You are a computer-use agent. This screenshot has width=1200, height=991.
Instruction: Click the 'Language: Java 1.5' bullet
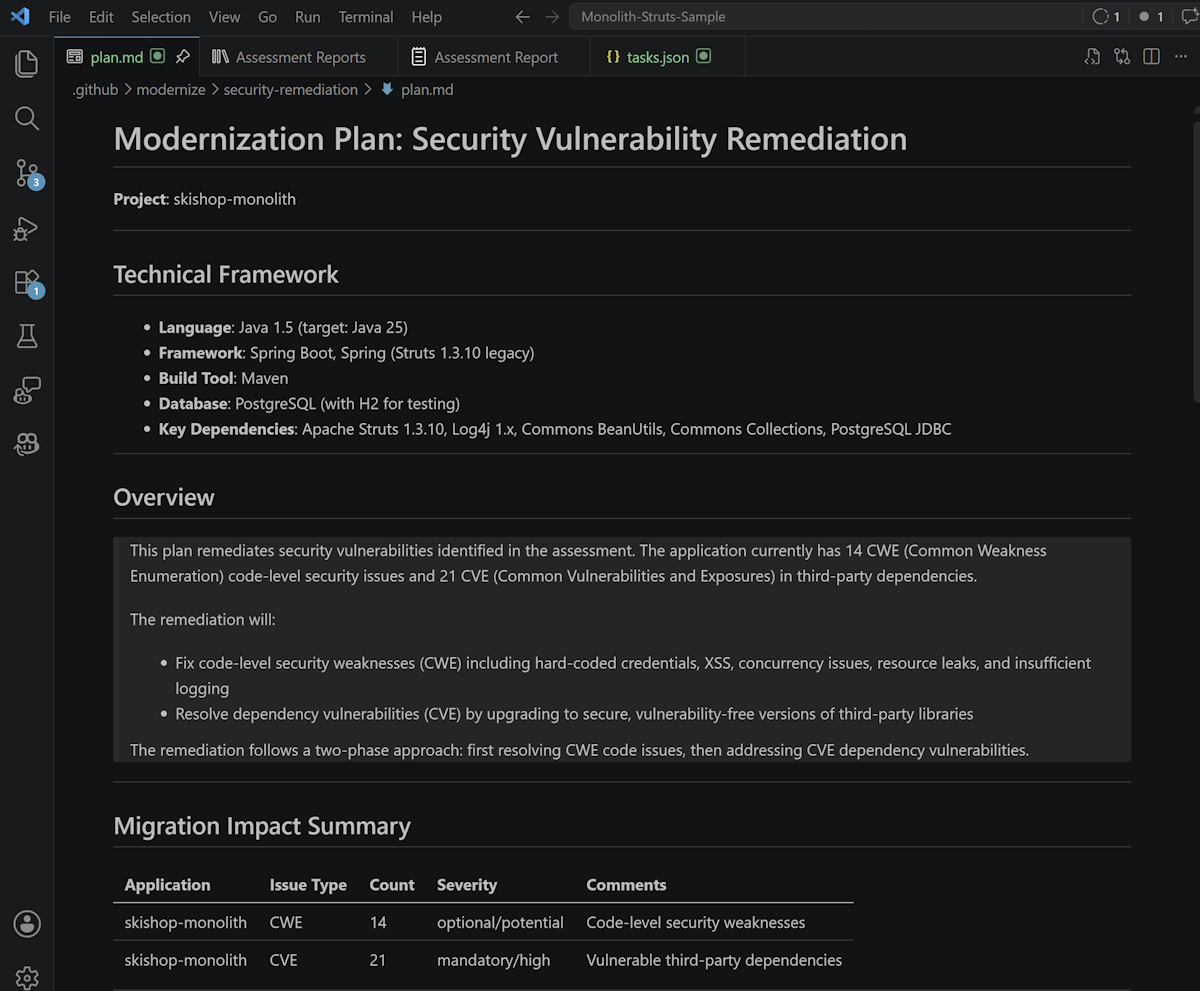tap(283, 327)
